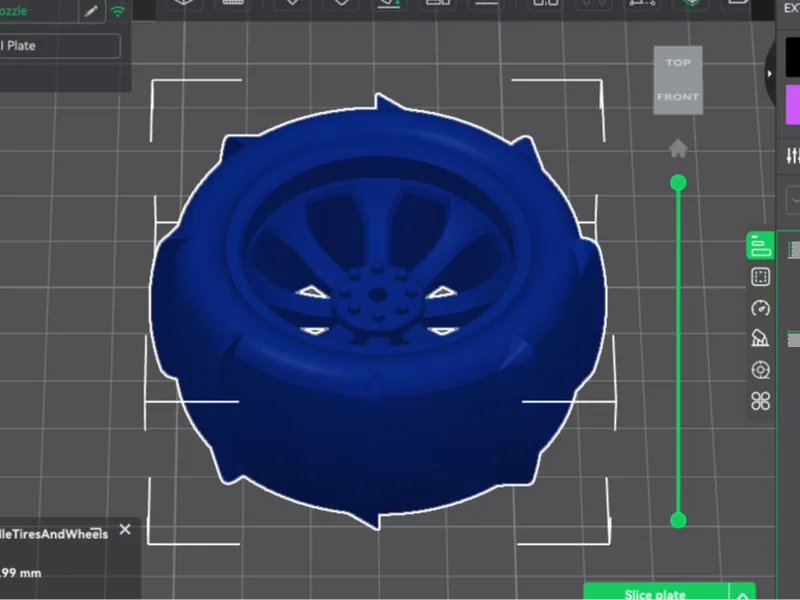This screenshot has height=600, width=800.
Task: Click the sliders settings icon in the right panel
Action: 792,156
